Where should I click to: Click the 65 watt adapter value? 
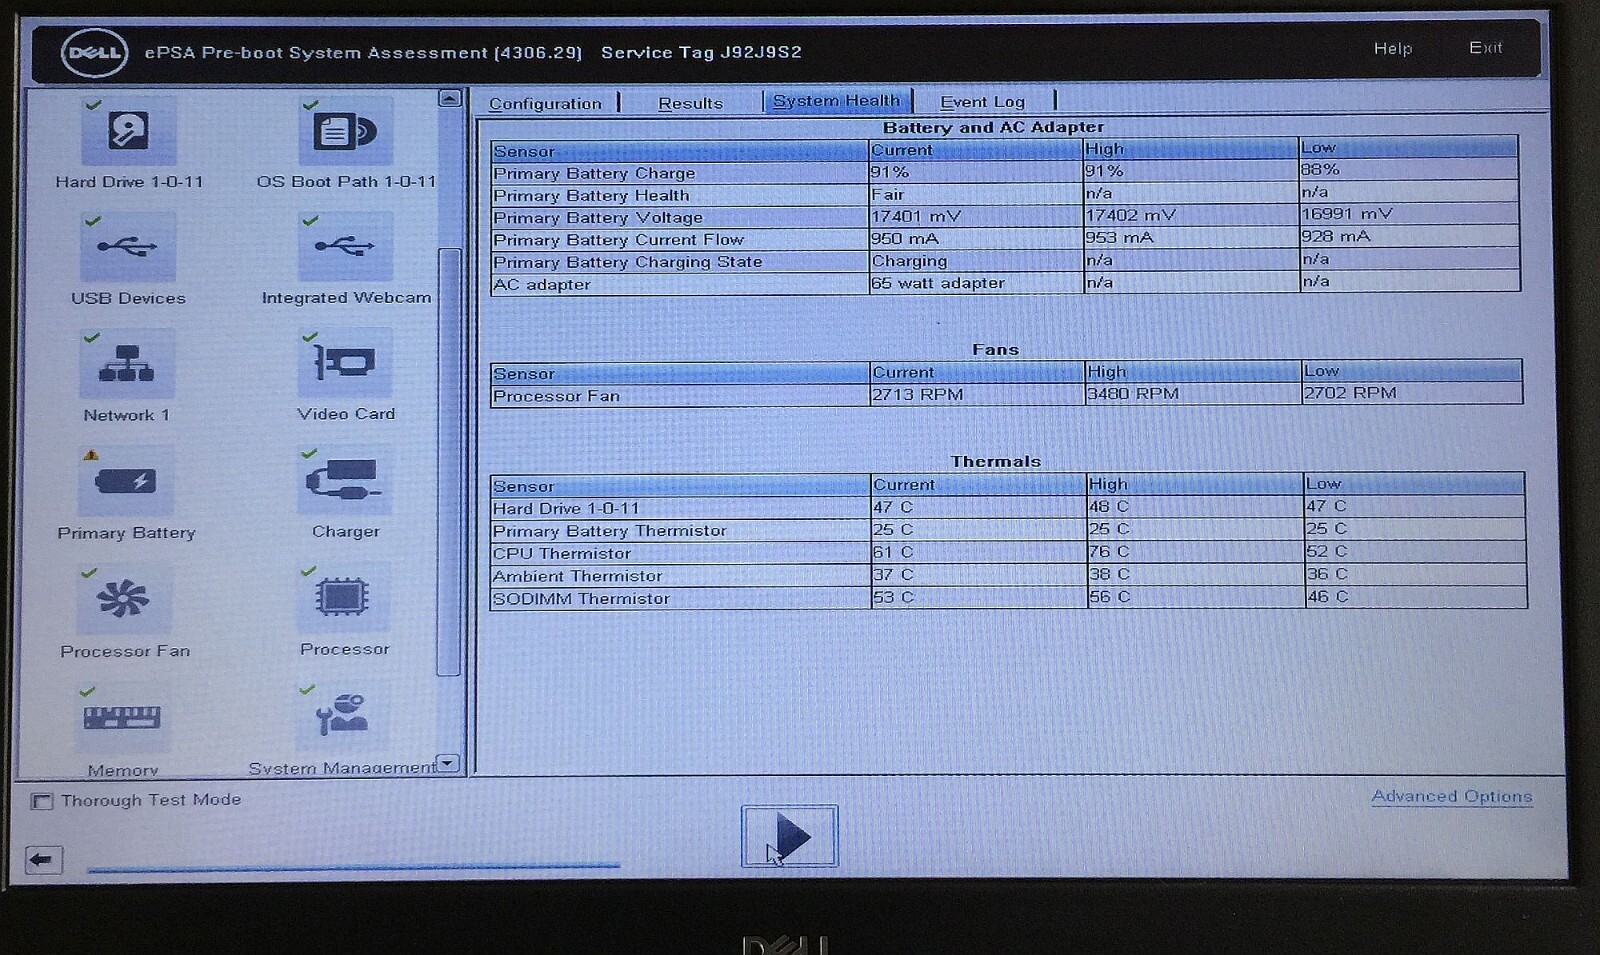937,283
